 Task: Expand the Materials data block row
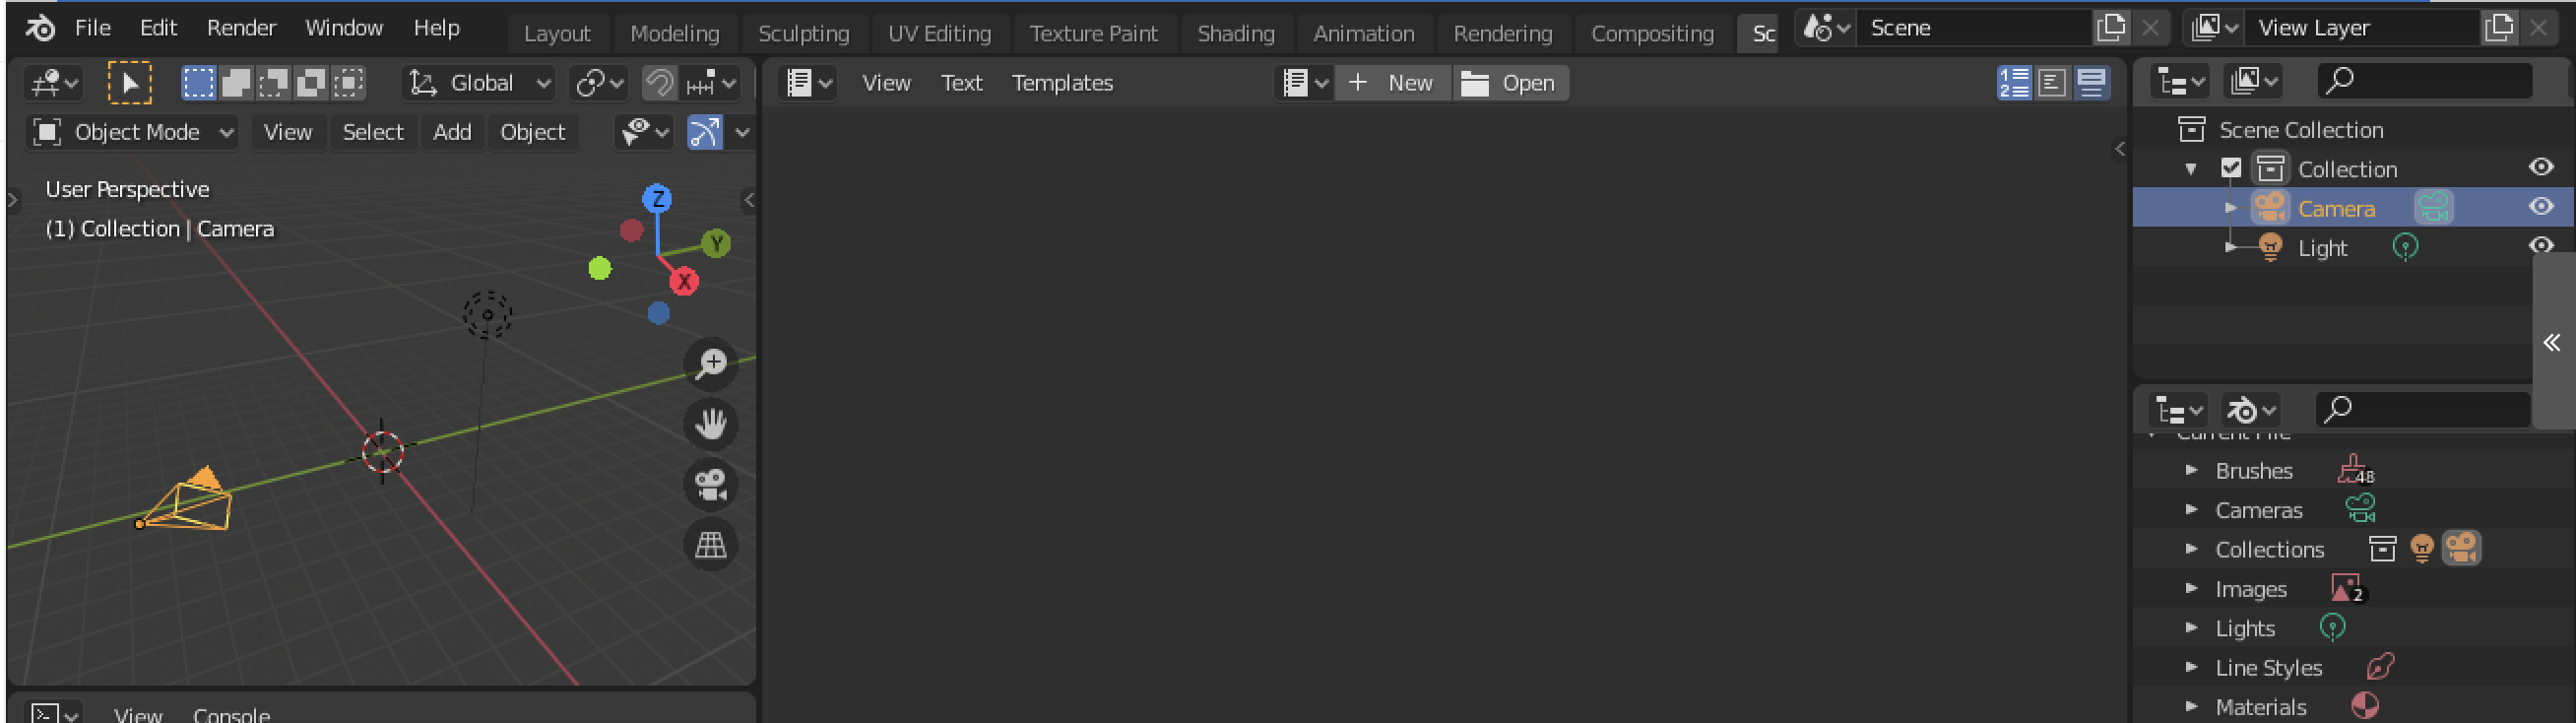pyautogui.click(x=2191, y=706)
